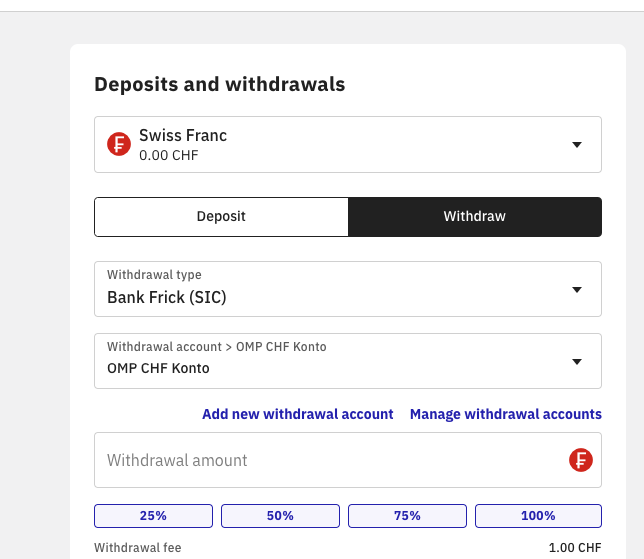The image size is (644, 559).
Task: Click the Withdrawal fee label
Action: pyautogui.click(x=138, y=548)
